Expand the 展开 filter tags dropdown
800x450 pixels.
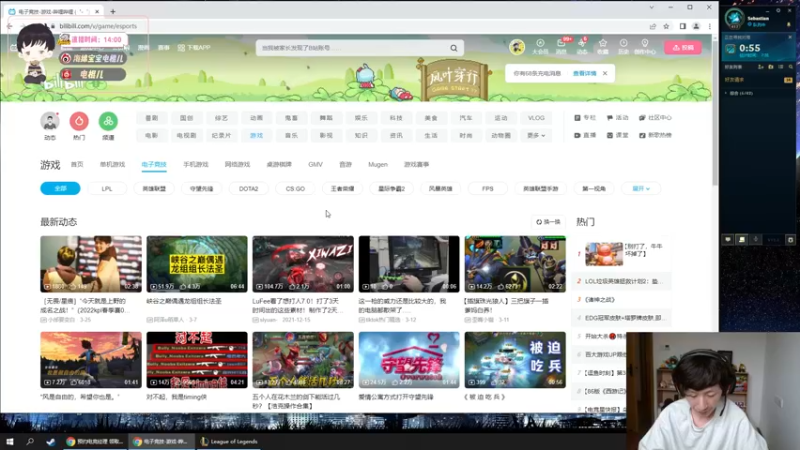coord(641,189)
